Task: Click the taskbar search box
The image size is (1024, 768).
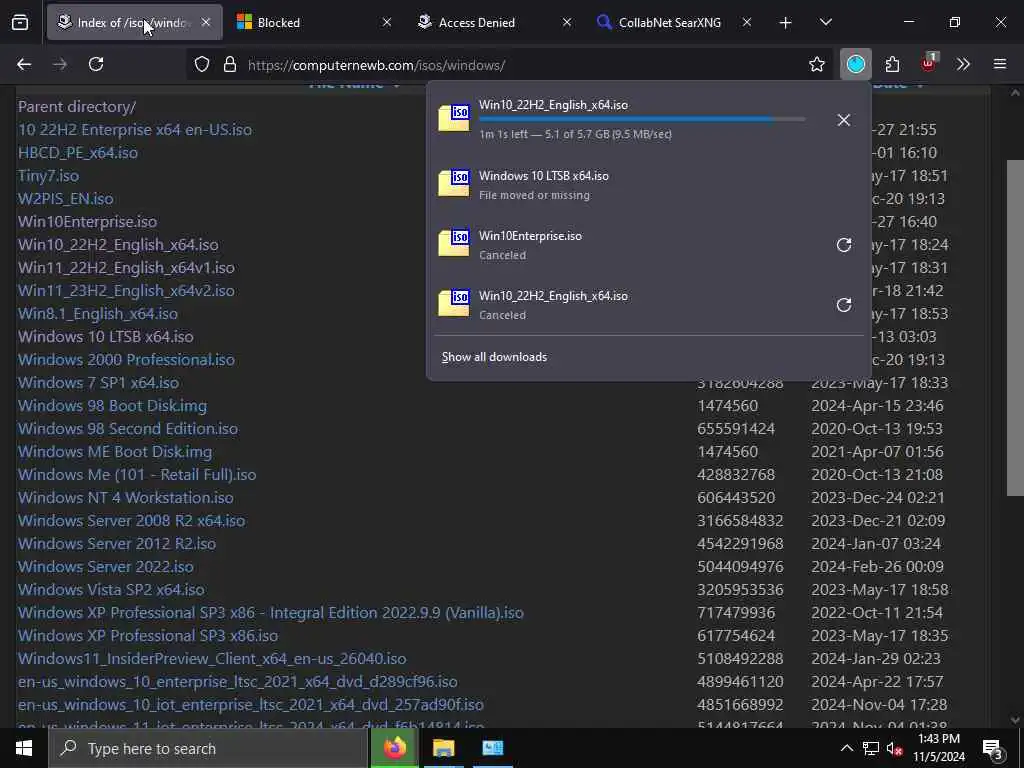Action: (208, 748)
